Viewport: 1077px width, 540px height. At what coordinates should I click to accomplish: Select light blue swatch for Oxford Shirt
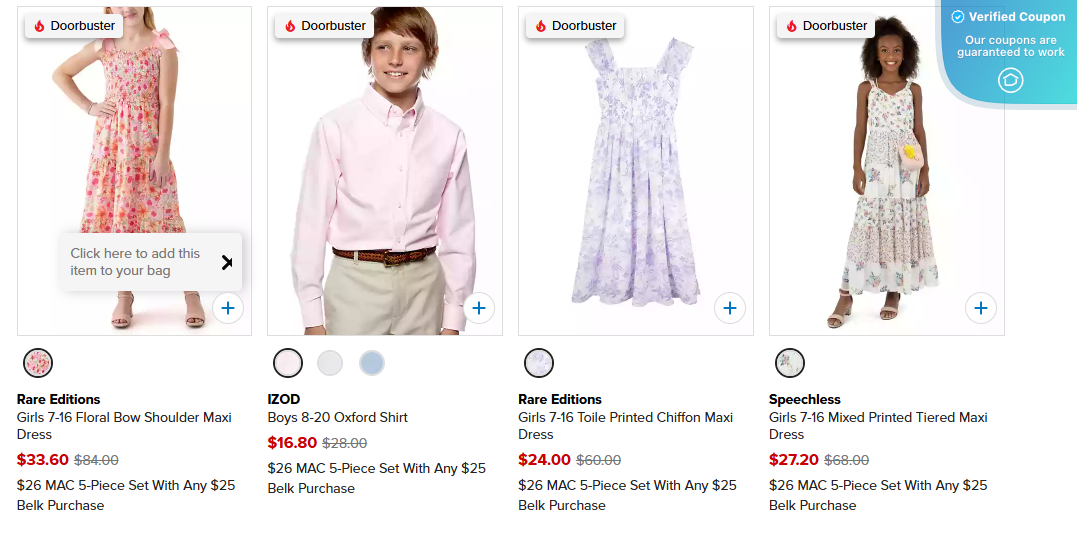pos(372,362)
